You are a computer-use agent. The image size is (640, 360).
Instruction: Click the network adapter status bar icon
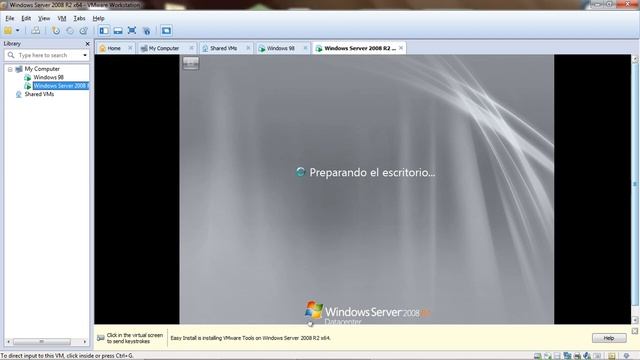[x=568, y=356]
